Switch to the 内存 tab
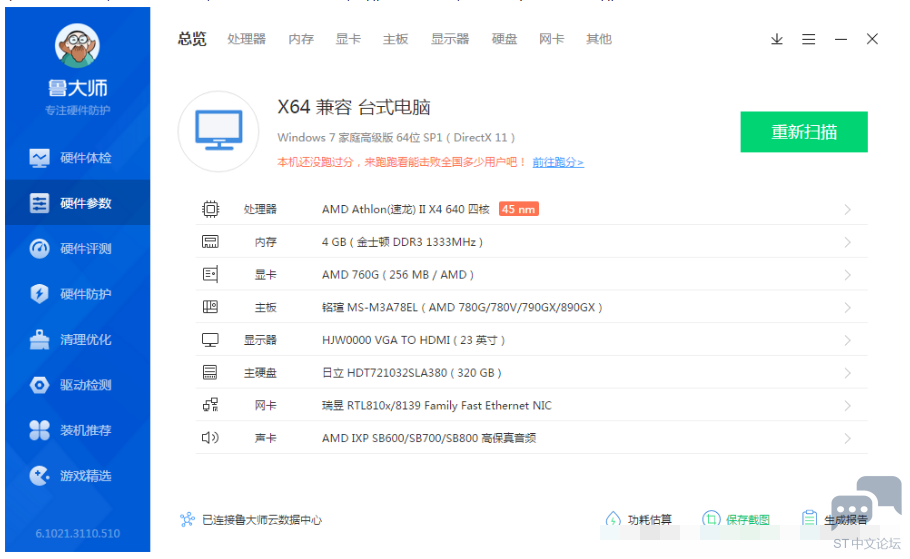The image size is (910, 559). [x=301, y=39]
